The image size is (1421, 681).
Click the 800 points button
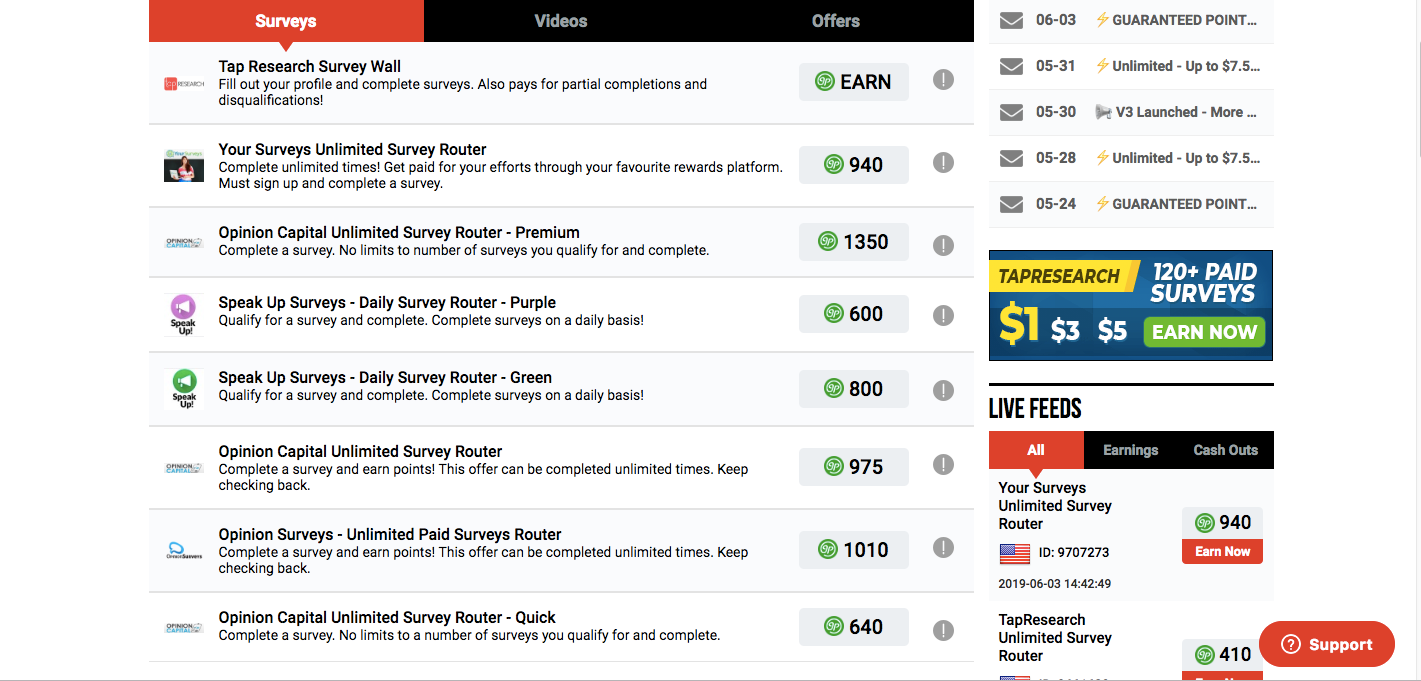pos(854,389)
